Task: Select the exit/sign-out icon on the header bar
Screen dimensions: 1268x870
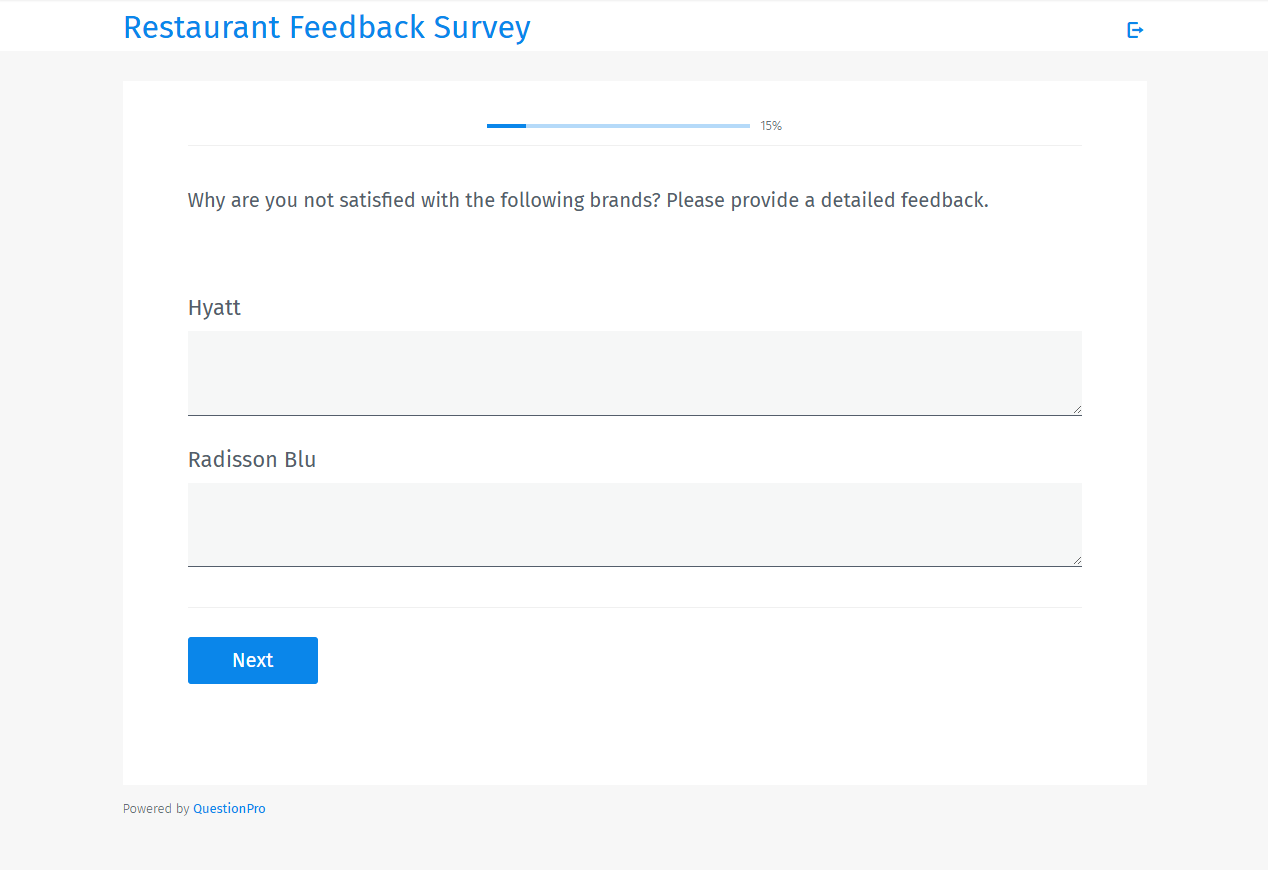Action: point(1135,30)
